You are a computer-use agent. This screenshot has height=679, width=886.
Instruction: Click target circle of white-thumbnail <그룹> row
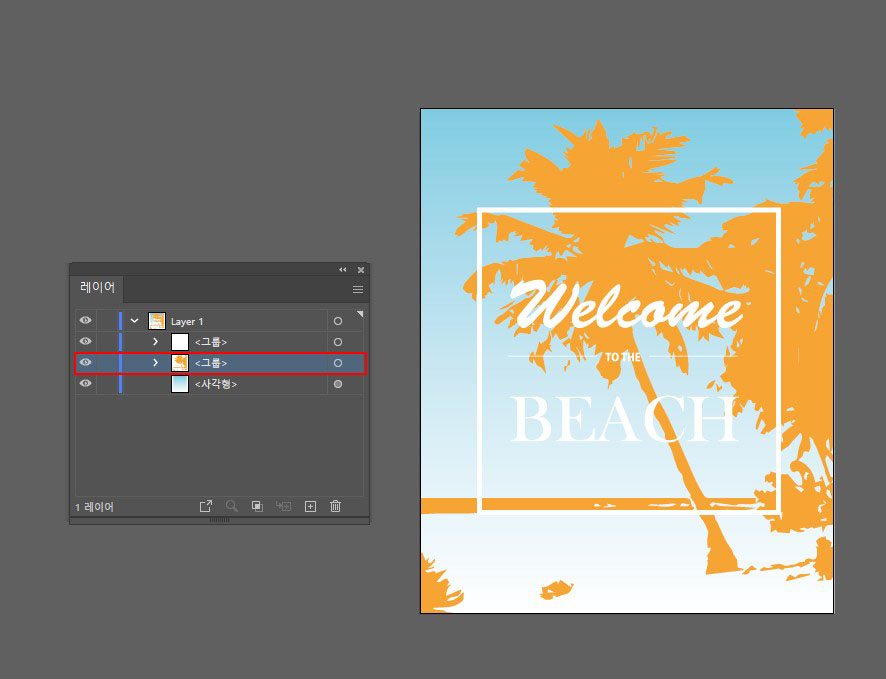tap(338, 342)
